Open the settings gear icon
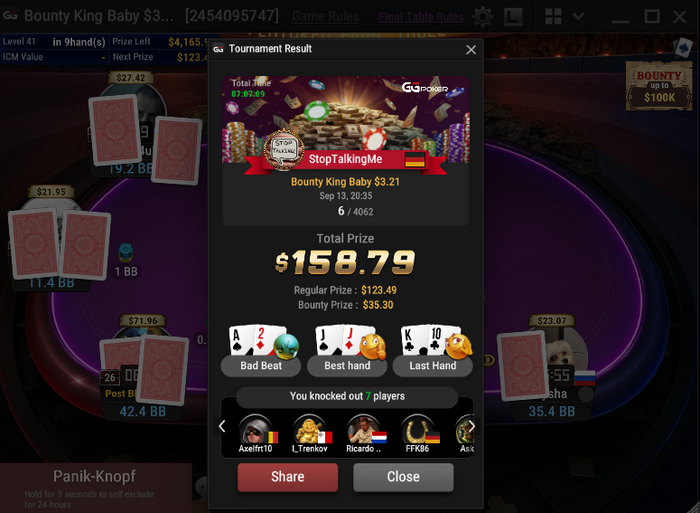Screen dimensions: 700x513 coord(483,17)
